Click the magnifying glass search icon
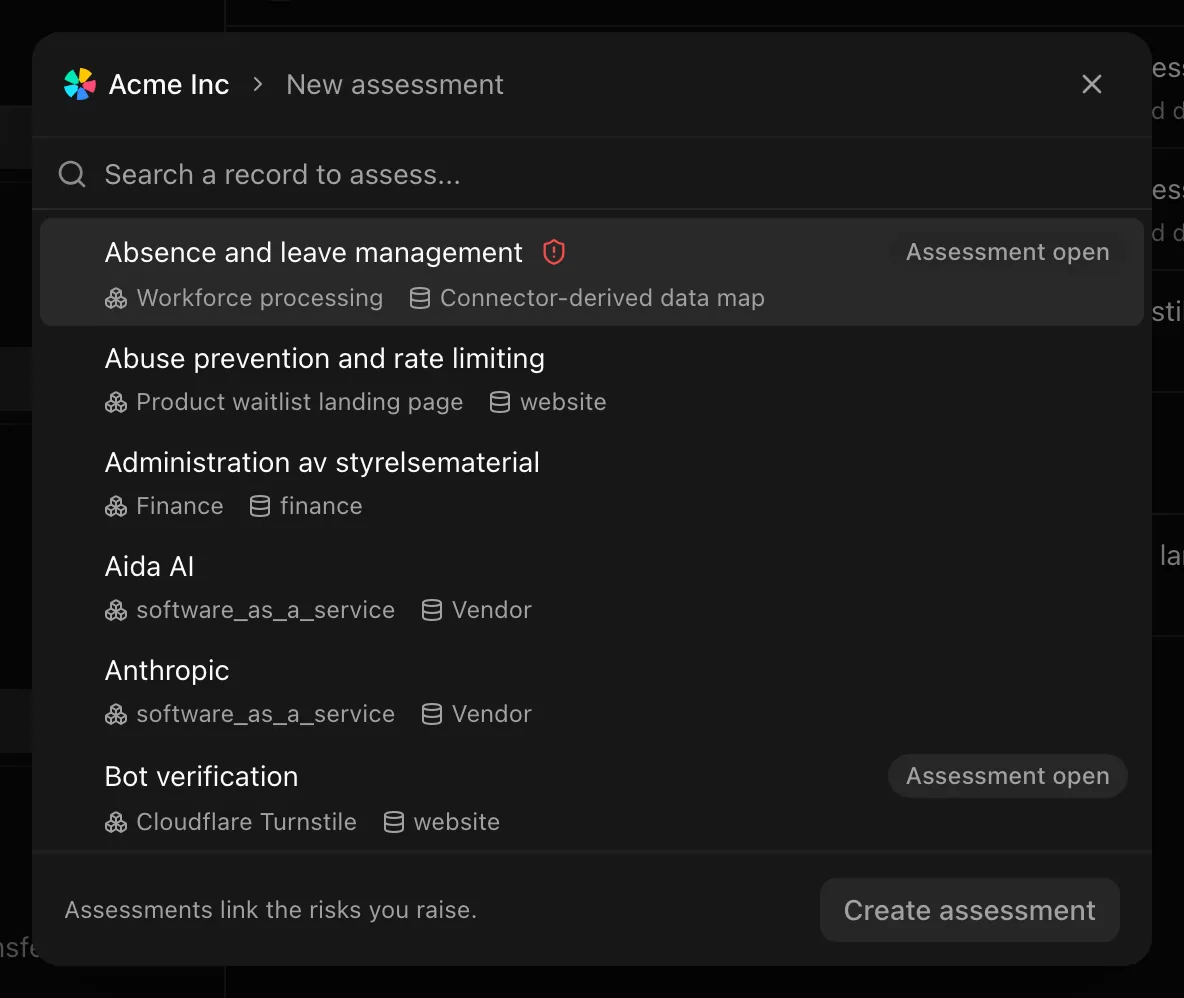The height and width of the screenshot is (998, 1184). [72, 174]
